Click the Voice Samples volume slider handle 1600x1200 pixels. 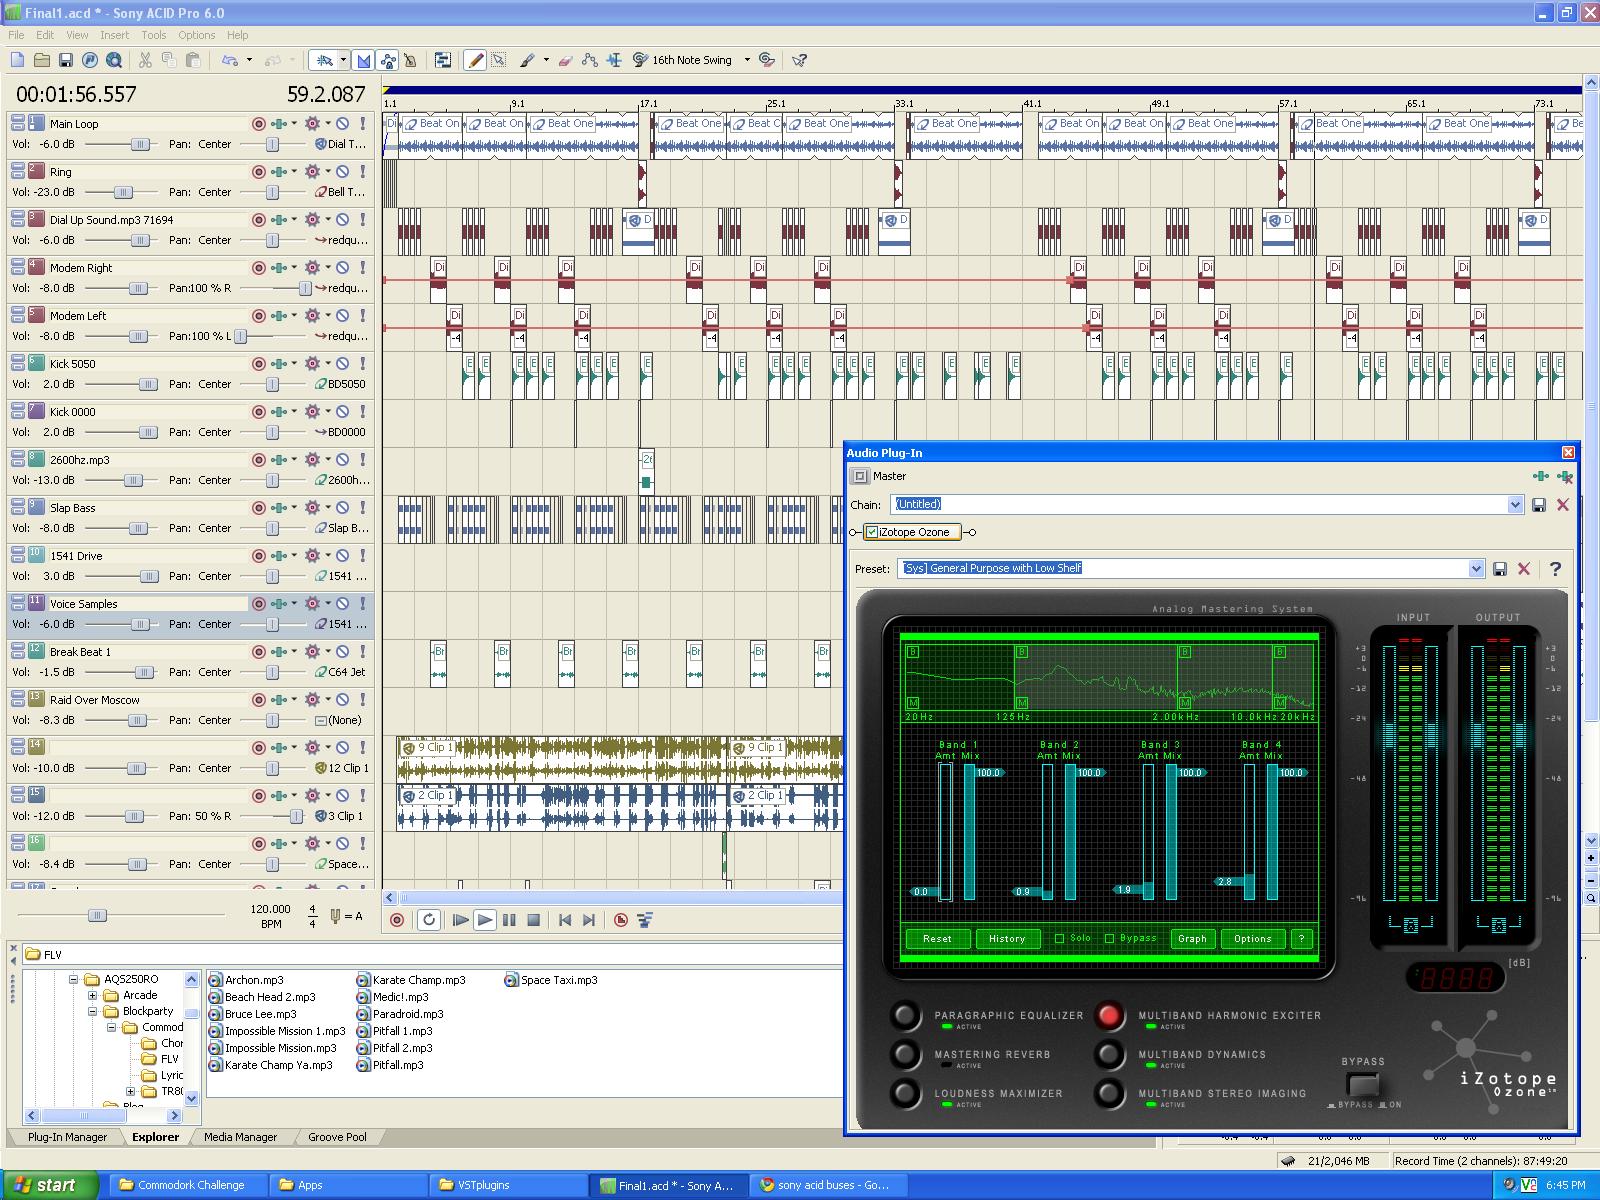[139, 624]
